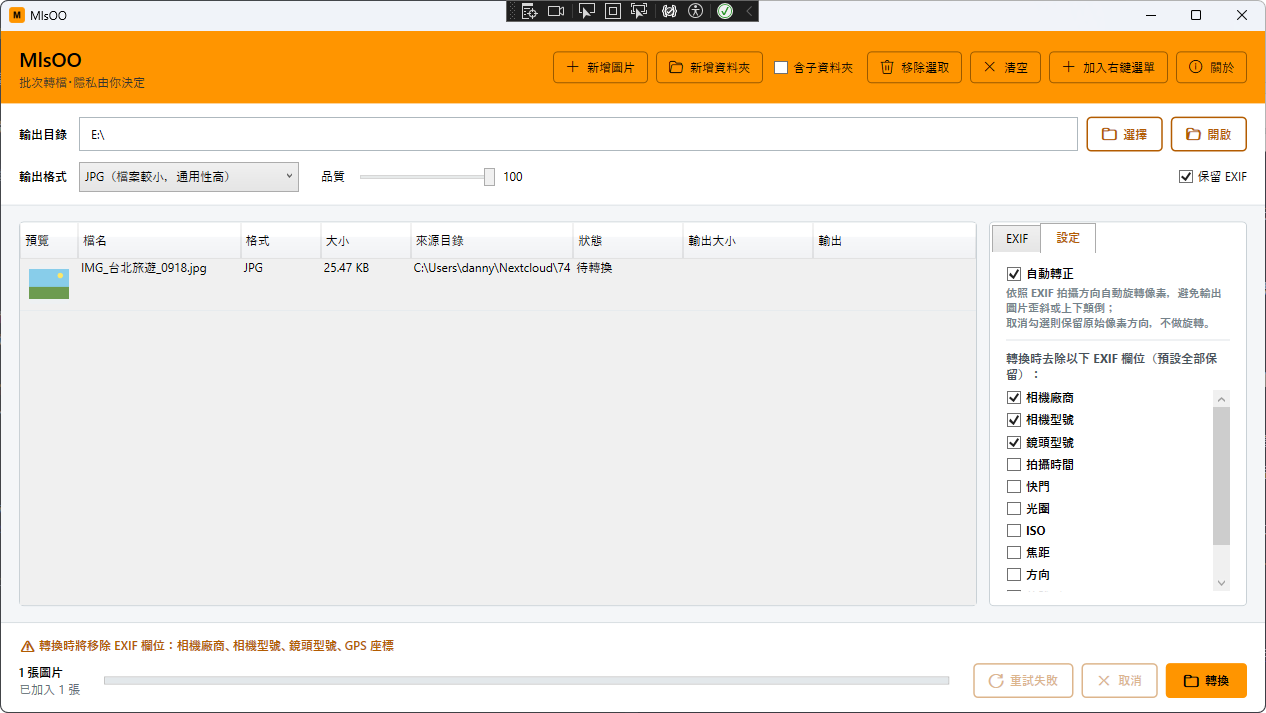Screen dimensions: 1266x713
Task: Click the 預覽 column header
Action: (50, 241)
